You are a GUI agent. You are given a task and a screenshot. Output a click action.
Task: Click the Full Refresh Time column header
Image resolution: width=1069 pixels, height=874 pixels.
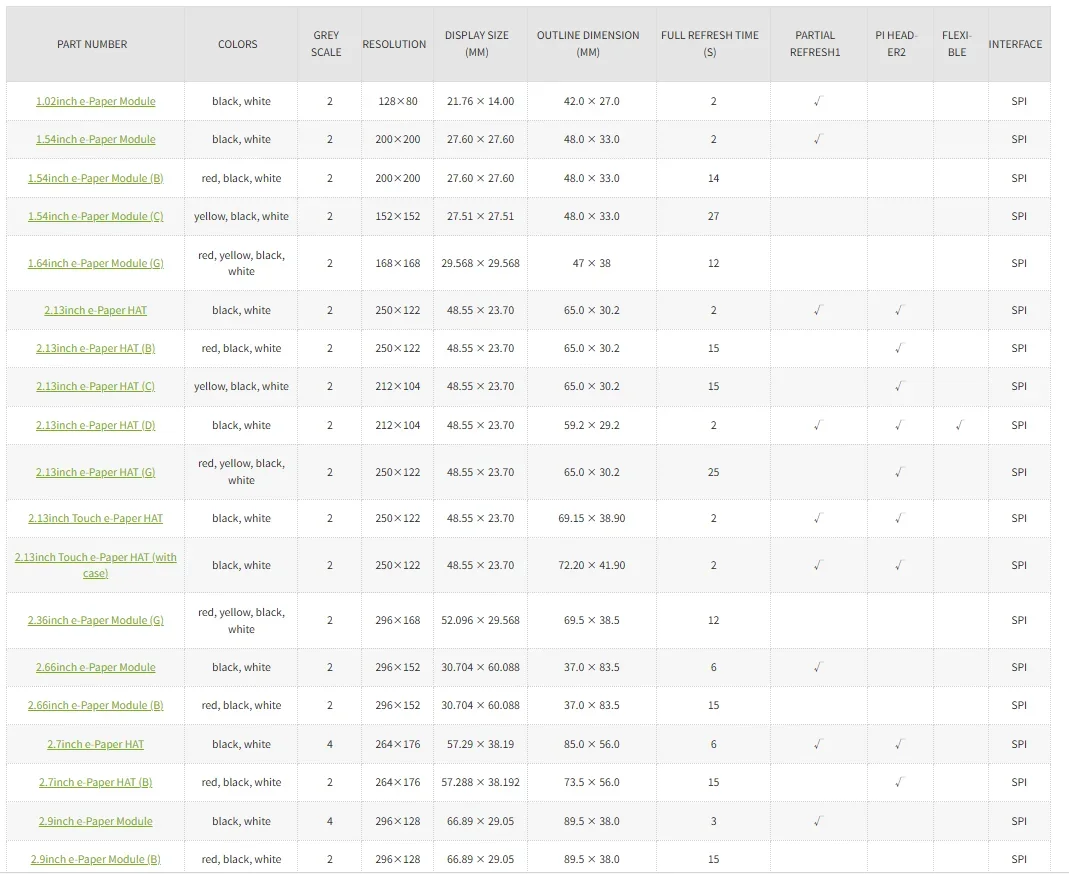[x=710, y=43]
